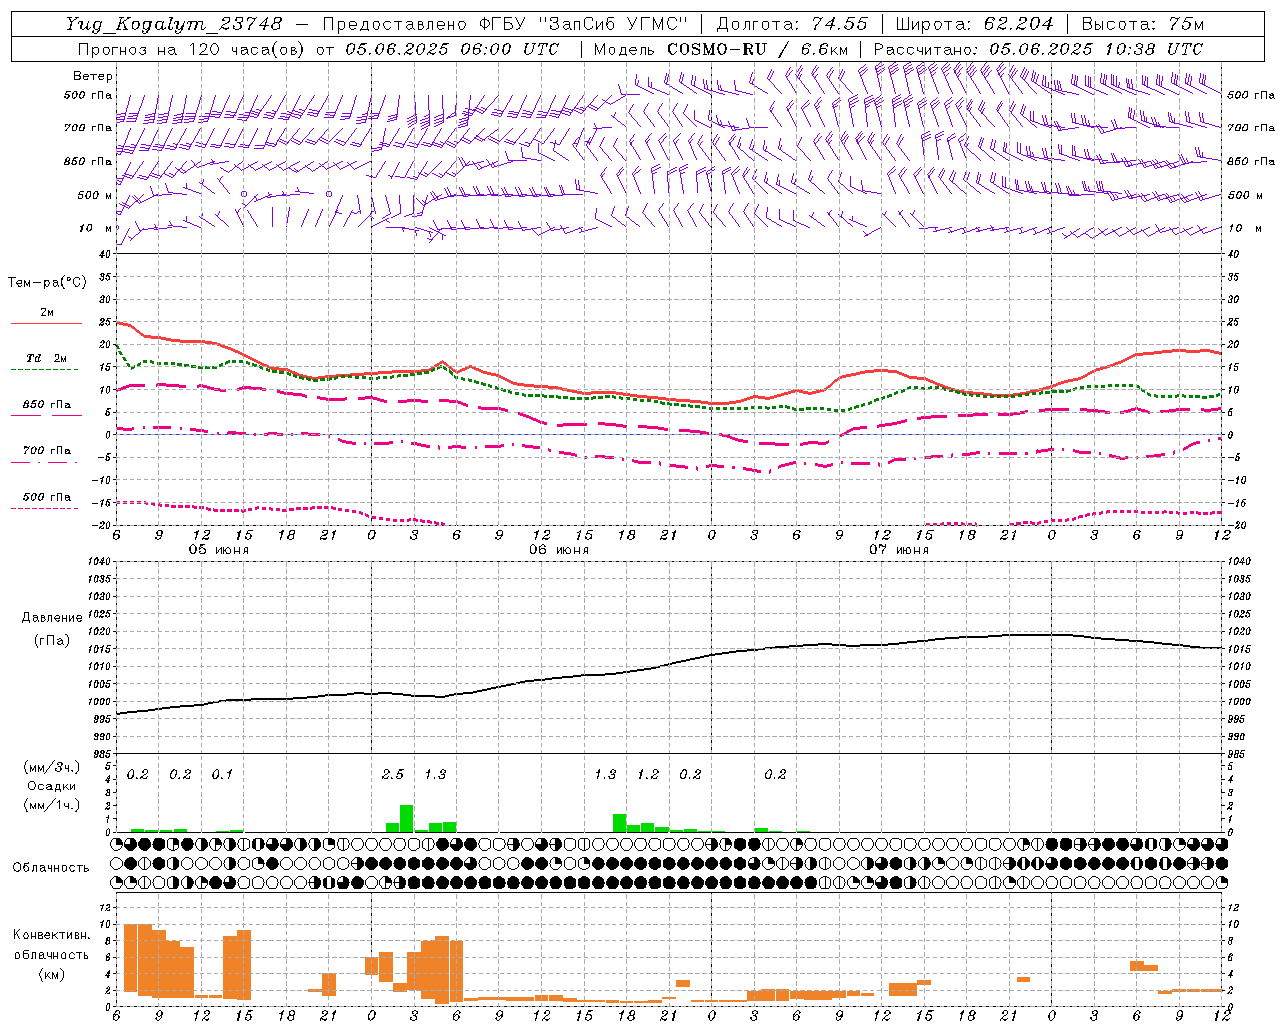The height and width of the screenshot is (1024, 1280).
Task: Click the red 2м temperature legend line
Action: pyautogui.click(x=46, y=323)
